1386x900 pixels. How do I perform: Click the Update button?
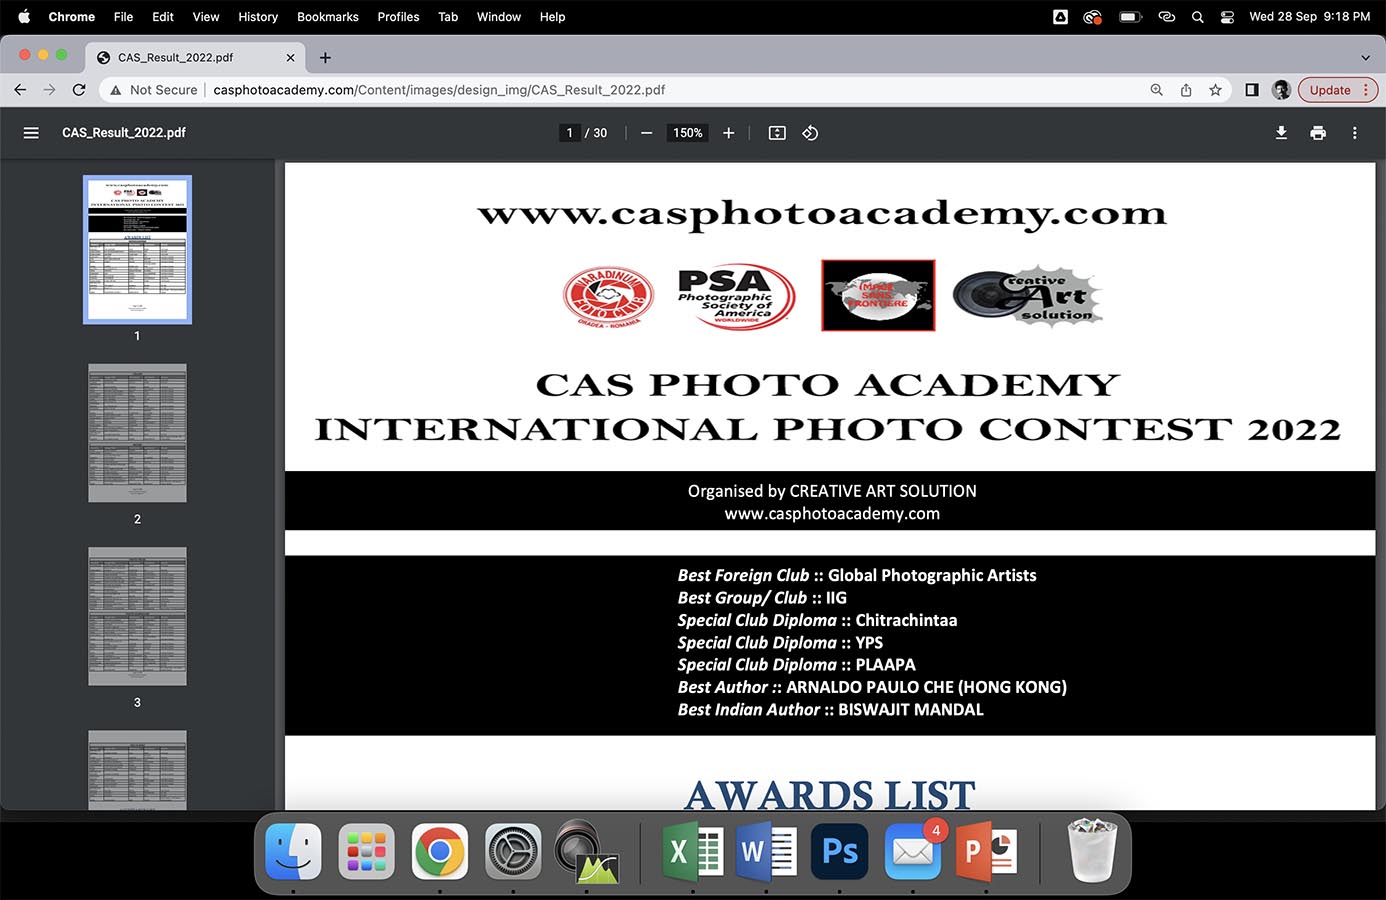[1330, 90]
